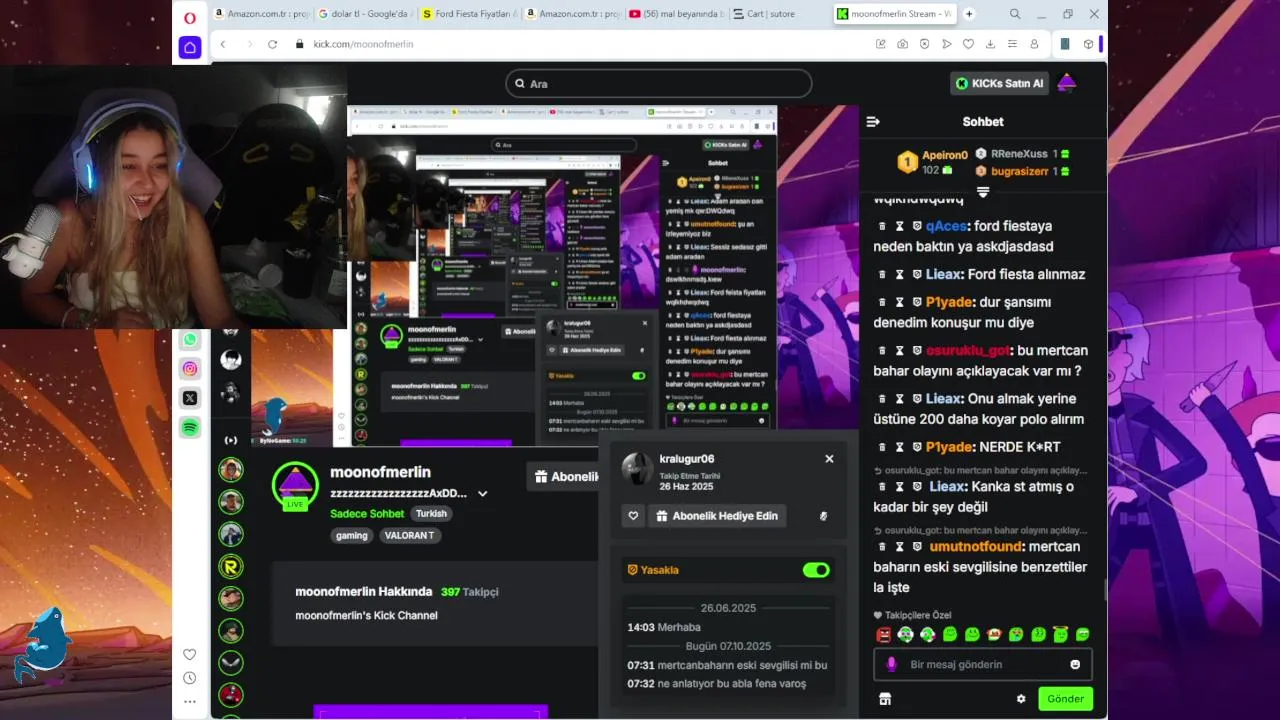Close the kraluugur06 user card

click(829, 459)
